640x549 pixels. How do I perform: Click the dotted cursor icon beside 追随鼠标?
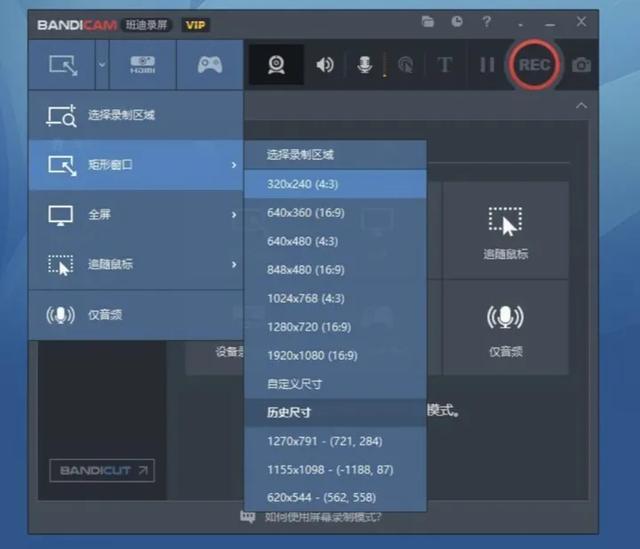tap(61, 265)
